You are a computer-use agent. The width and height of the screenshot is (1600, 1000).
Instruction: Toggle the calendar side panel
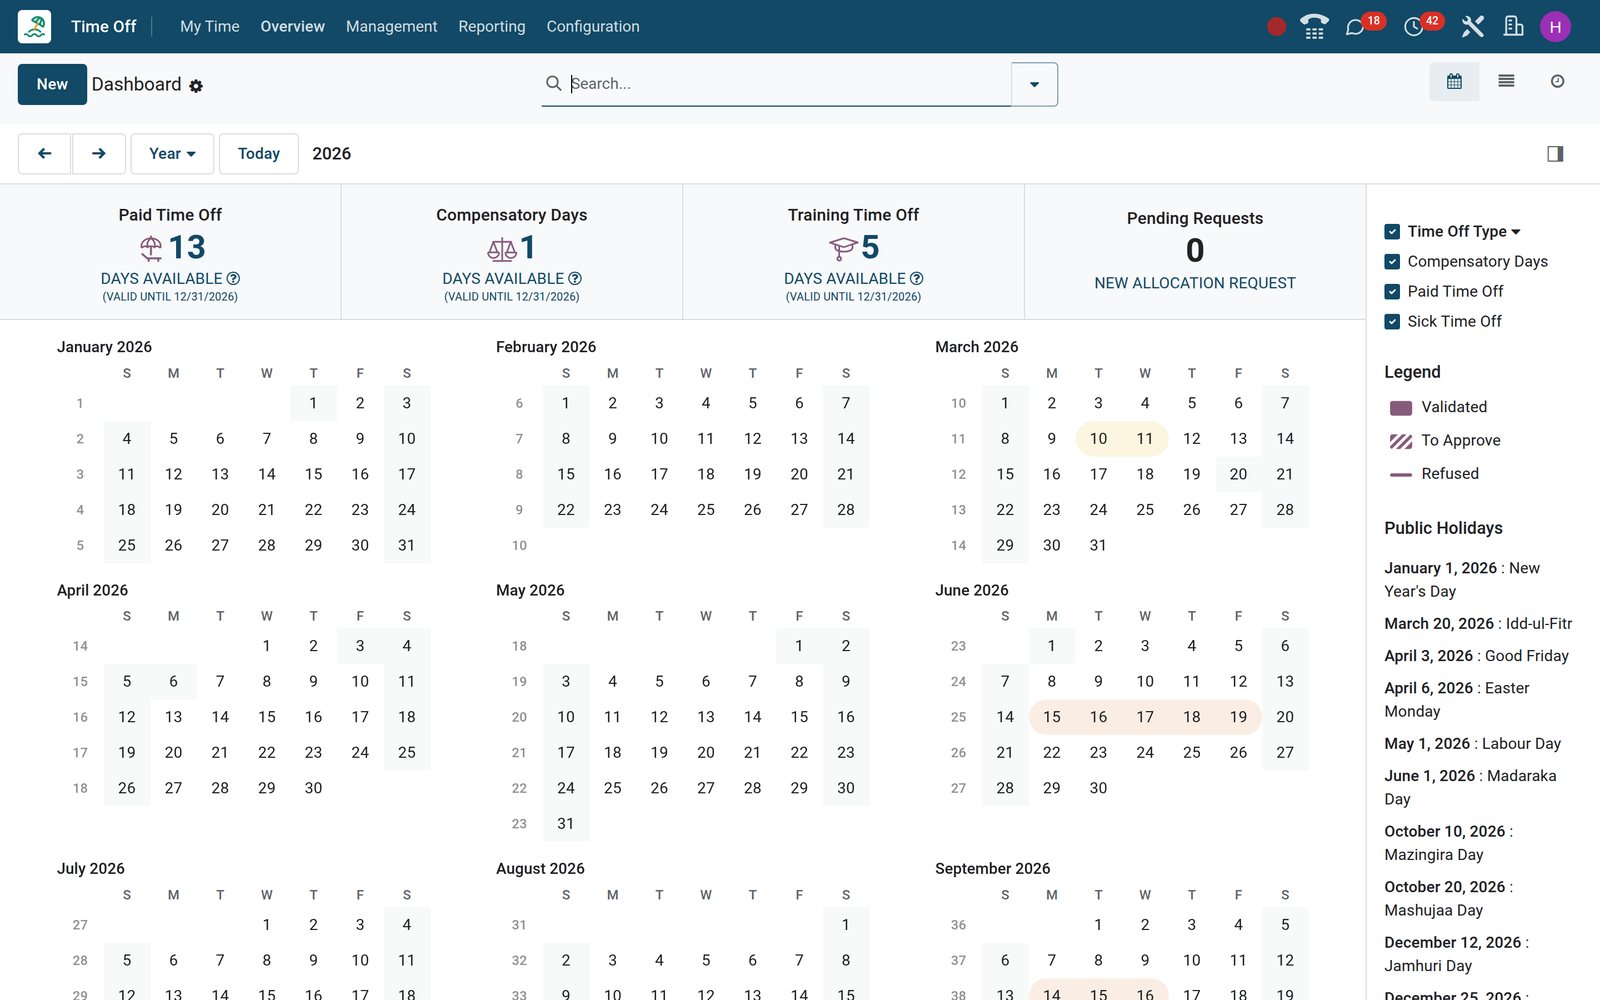[1555, 154]
